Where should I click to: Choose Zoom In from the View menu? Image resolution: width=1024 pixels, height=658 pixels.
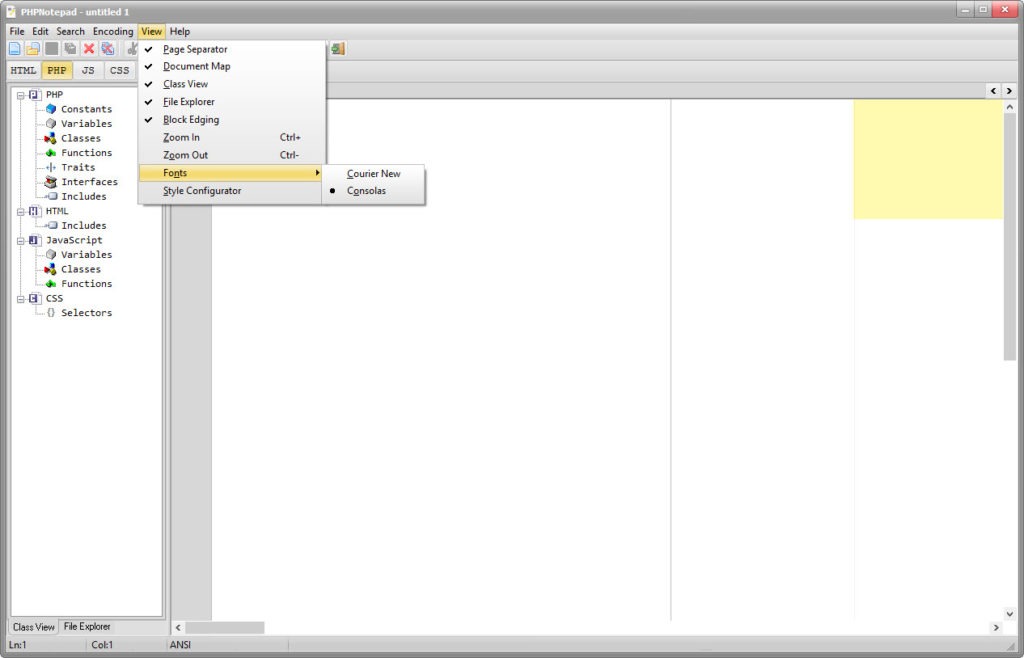tap(232, 138)
